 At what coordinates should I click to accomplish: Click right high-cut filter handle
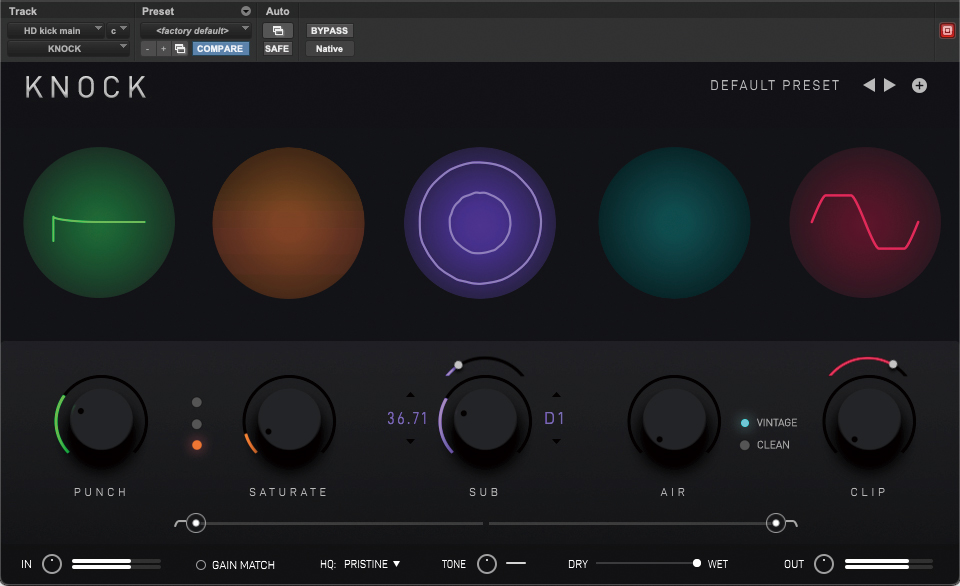(x=776, y=523)
